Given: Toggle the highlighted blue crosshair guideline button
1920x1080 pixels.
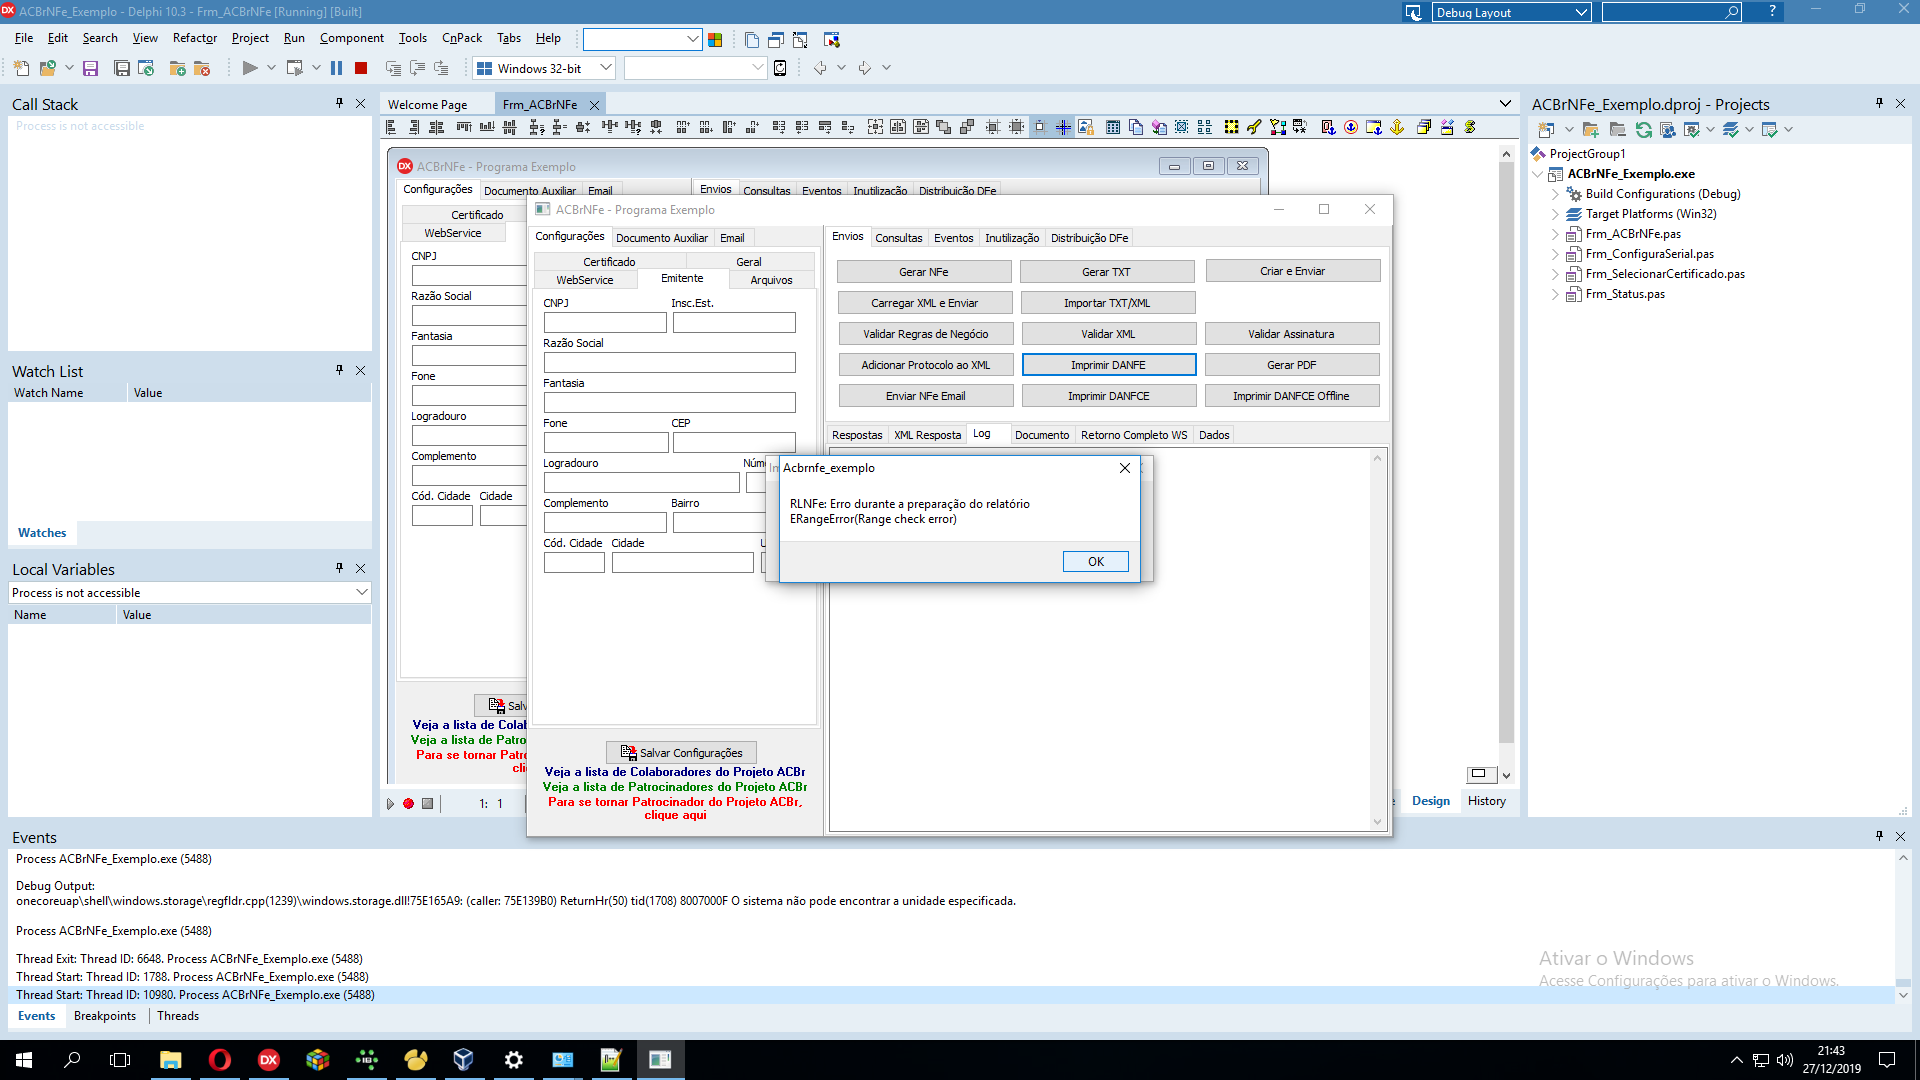Looking at the screenshot, I should coord(1062,127).
